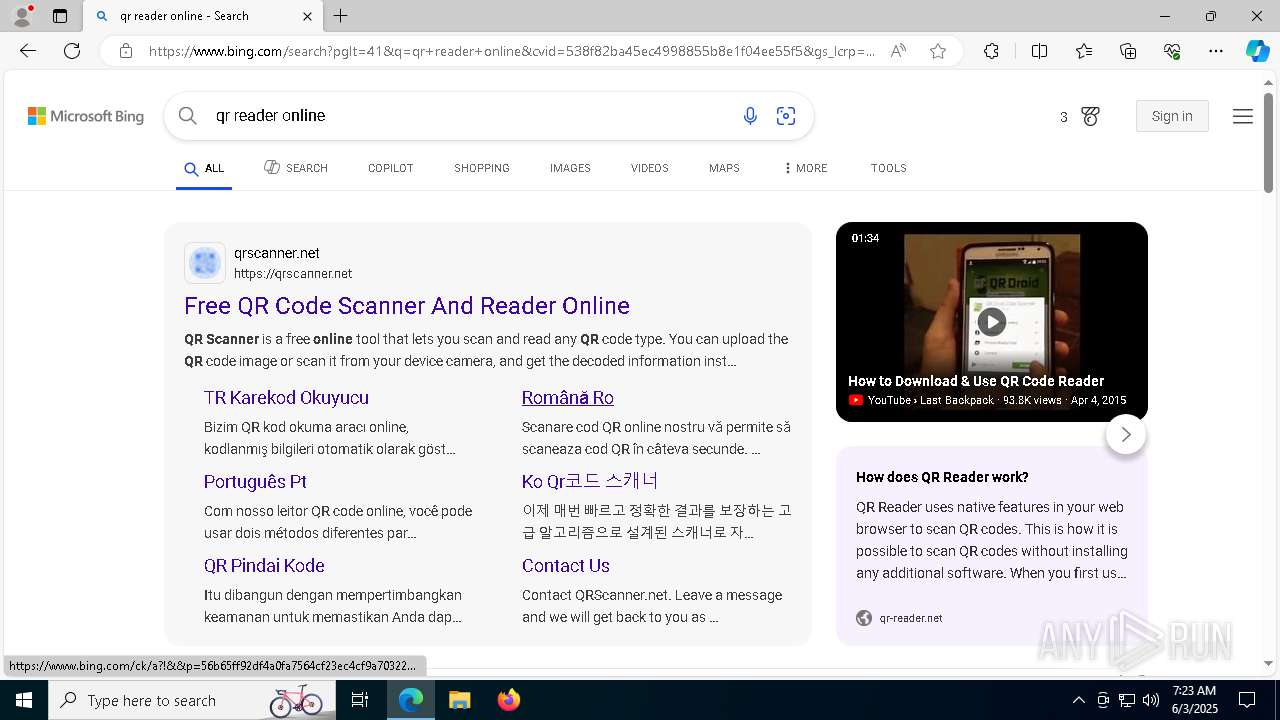Switch to SEARCH tab
The image size is (1280, 720).
tap(296, 168)
